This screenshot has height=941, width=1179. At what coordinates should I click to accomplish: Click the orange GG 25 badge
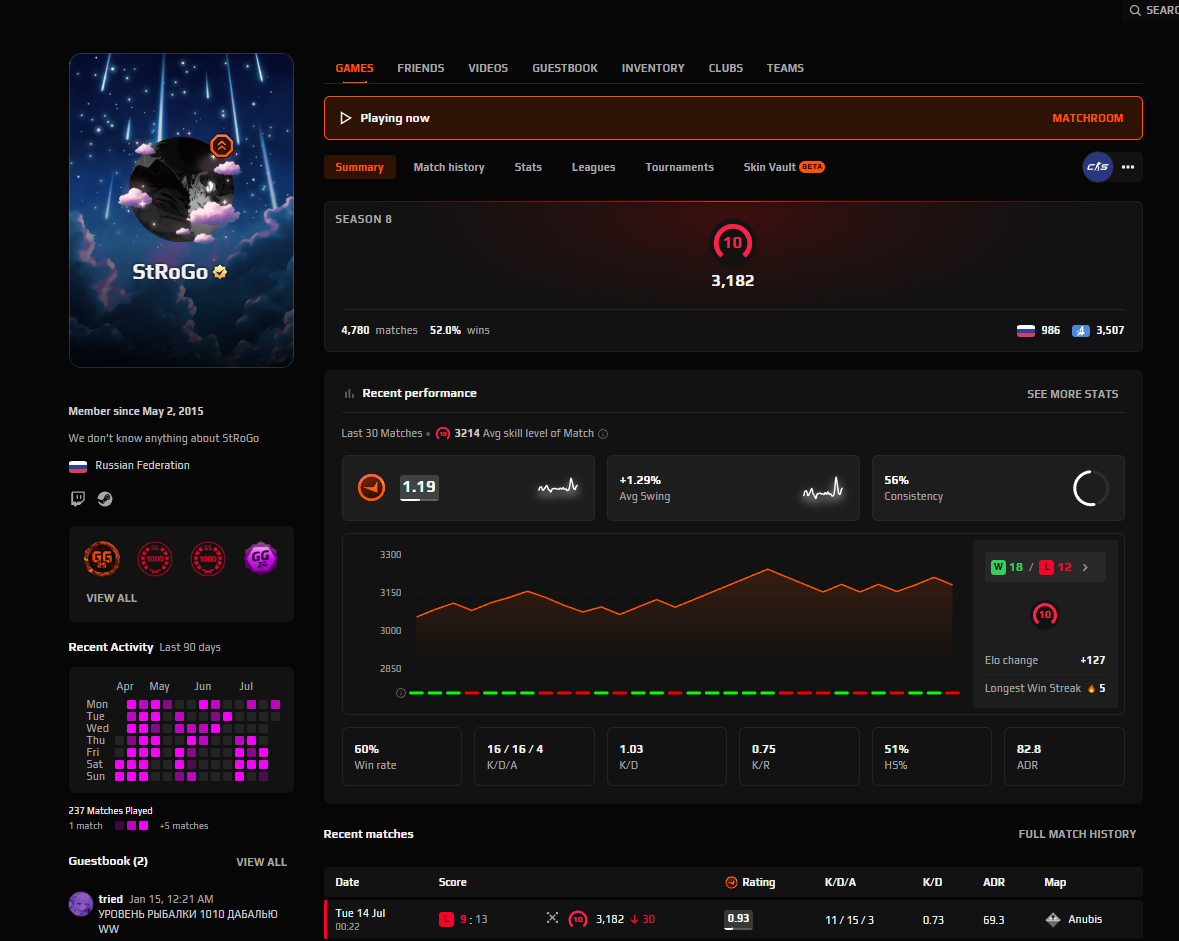click(x=102, y=559)
